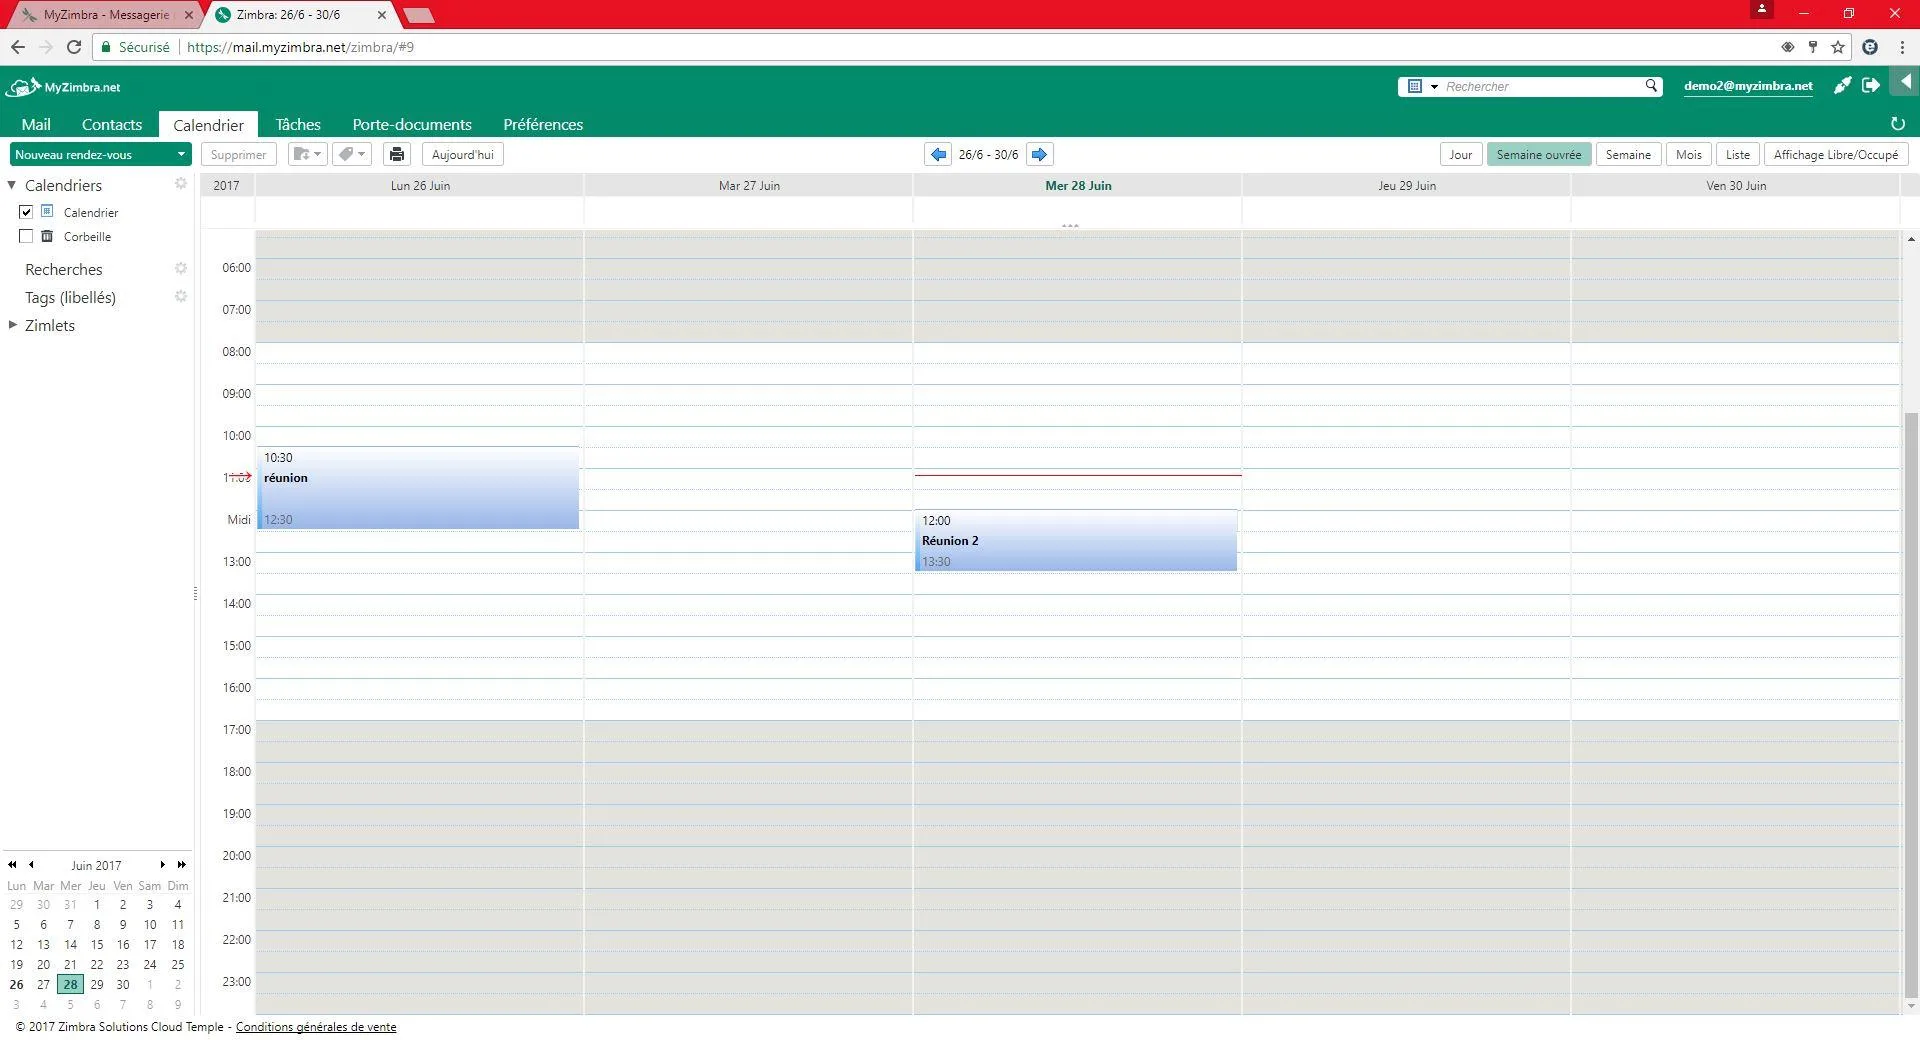
Task: Bookmark this page with the star icon
Action: click(x=1837, y=47)
